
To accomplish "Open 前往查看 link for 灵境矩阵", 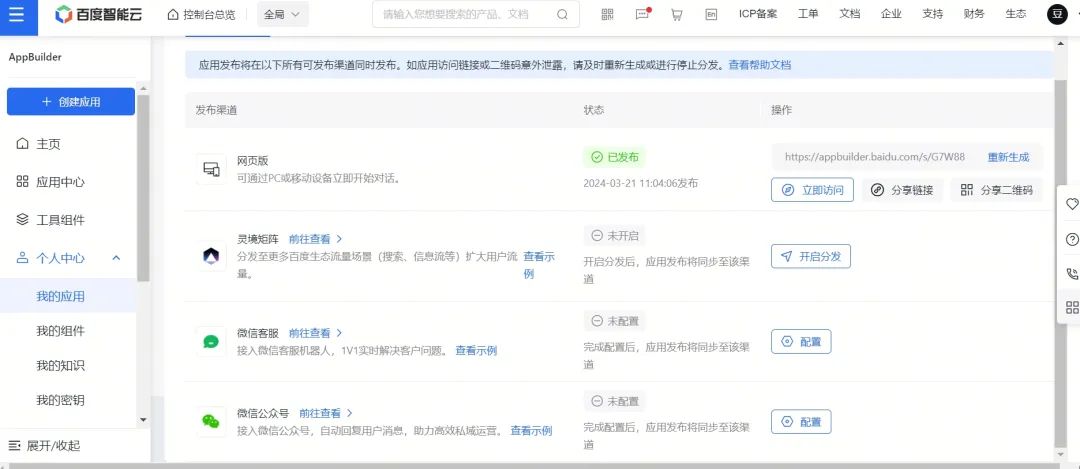I will click(315, 239).
